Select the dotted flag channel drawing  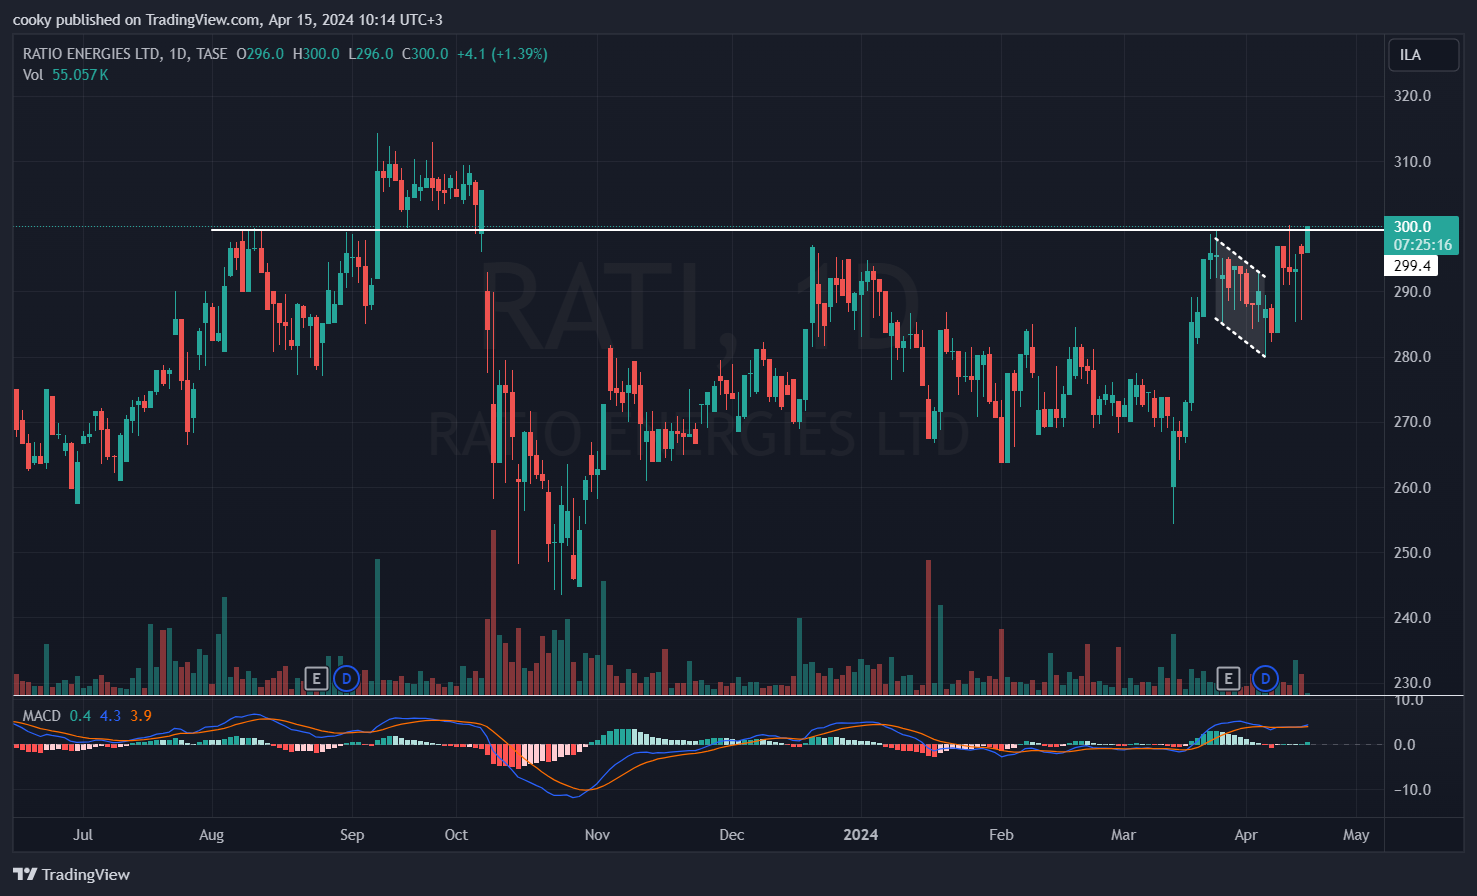1240,296
